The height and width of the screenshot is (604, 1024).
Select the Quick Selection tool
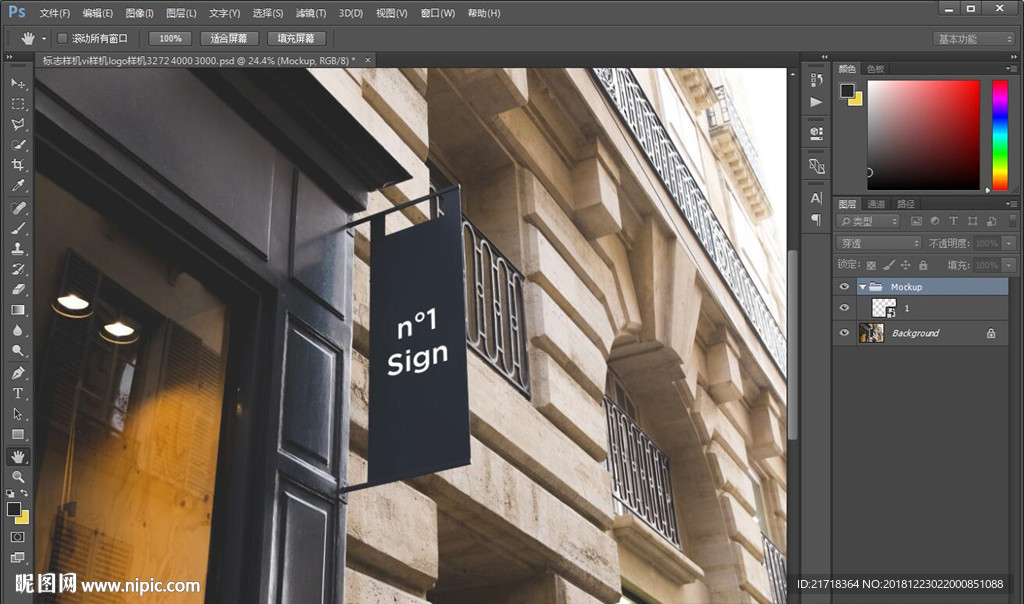point(18,144)
